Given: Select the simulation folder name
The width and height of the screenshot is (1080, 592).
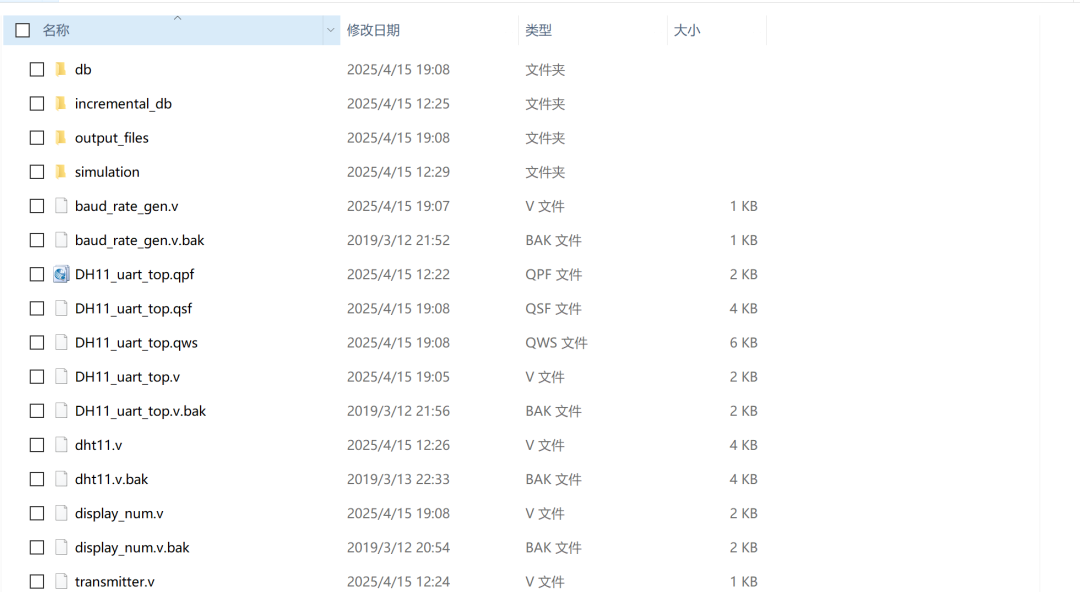Looking at the screenshot, I should (x=107, y=172).
